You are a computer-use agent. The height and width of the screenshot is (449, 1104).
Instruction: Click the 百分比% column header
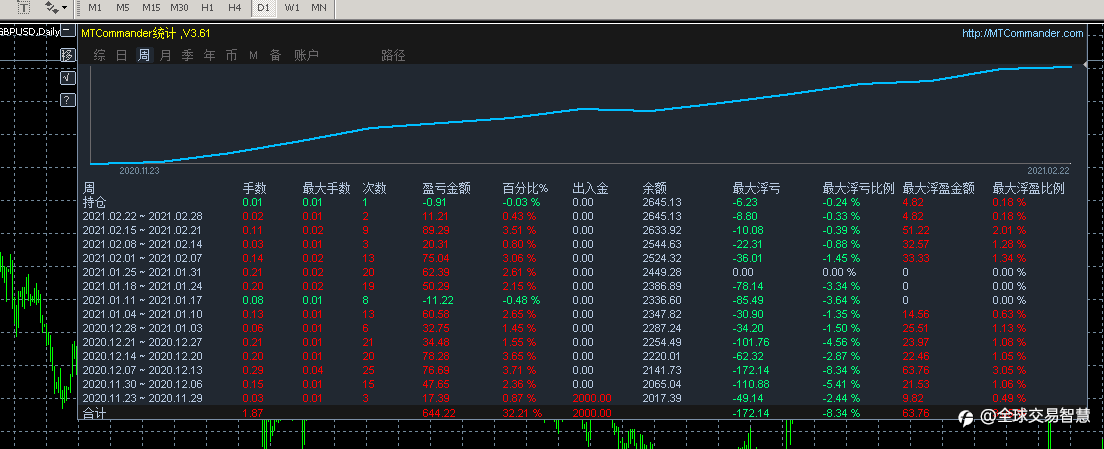[x=525, y=189]
